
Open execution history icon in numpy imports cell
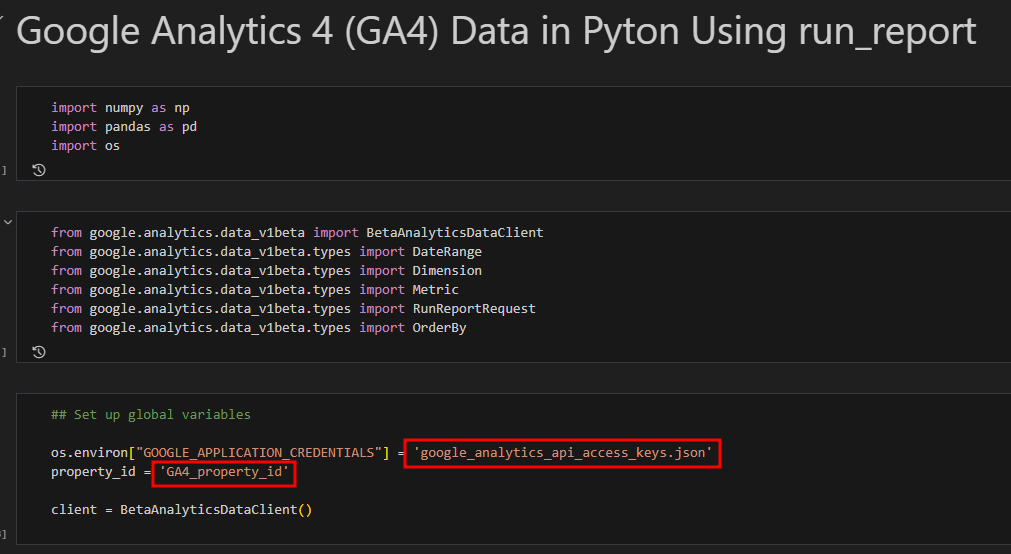[39, 170]
